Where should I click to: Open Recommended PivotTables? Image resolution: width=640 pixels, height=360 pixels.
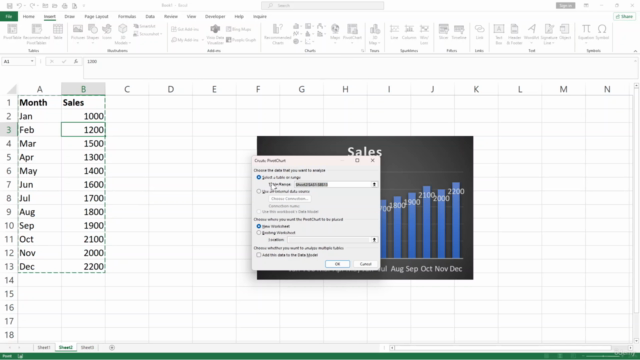click(x=36, y=33)
